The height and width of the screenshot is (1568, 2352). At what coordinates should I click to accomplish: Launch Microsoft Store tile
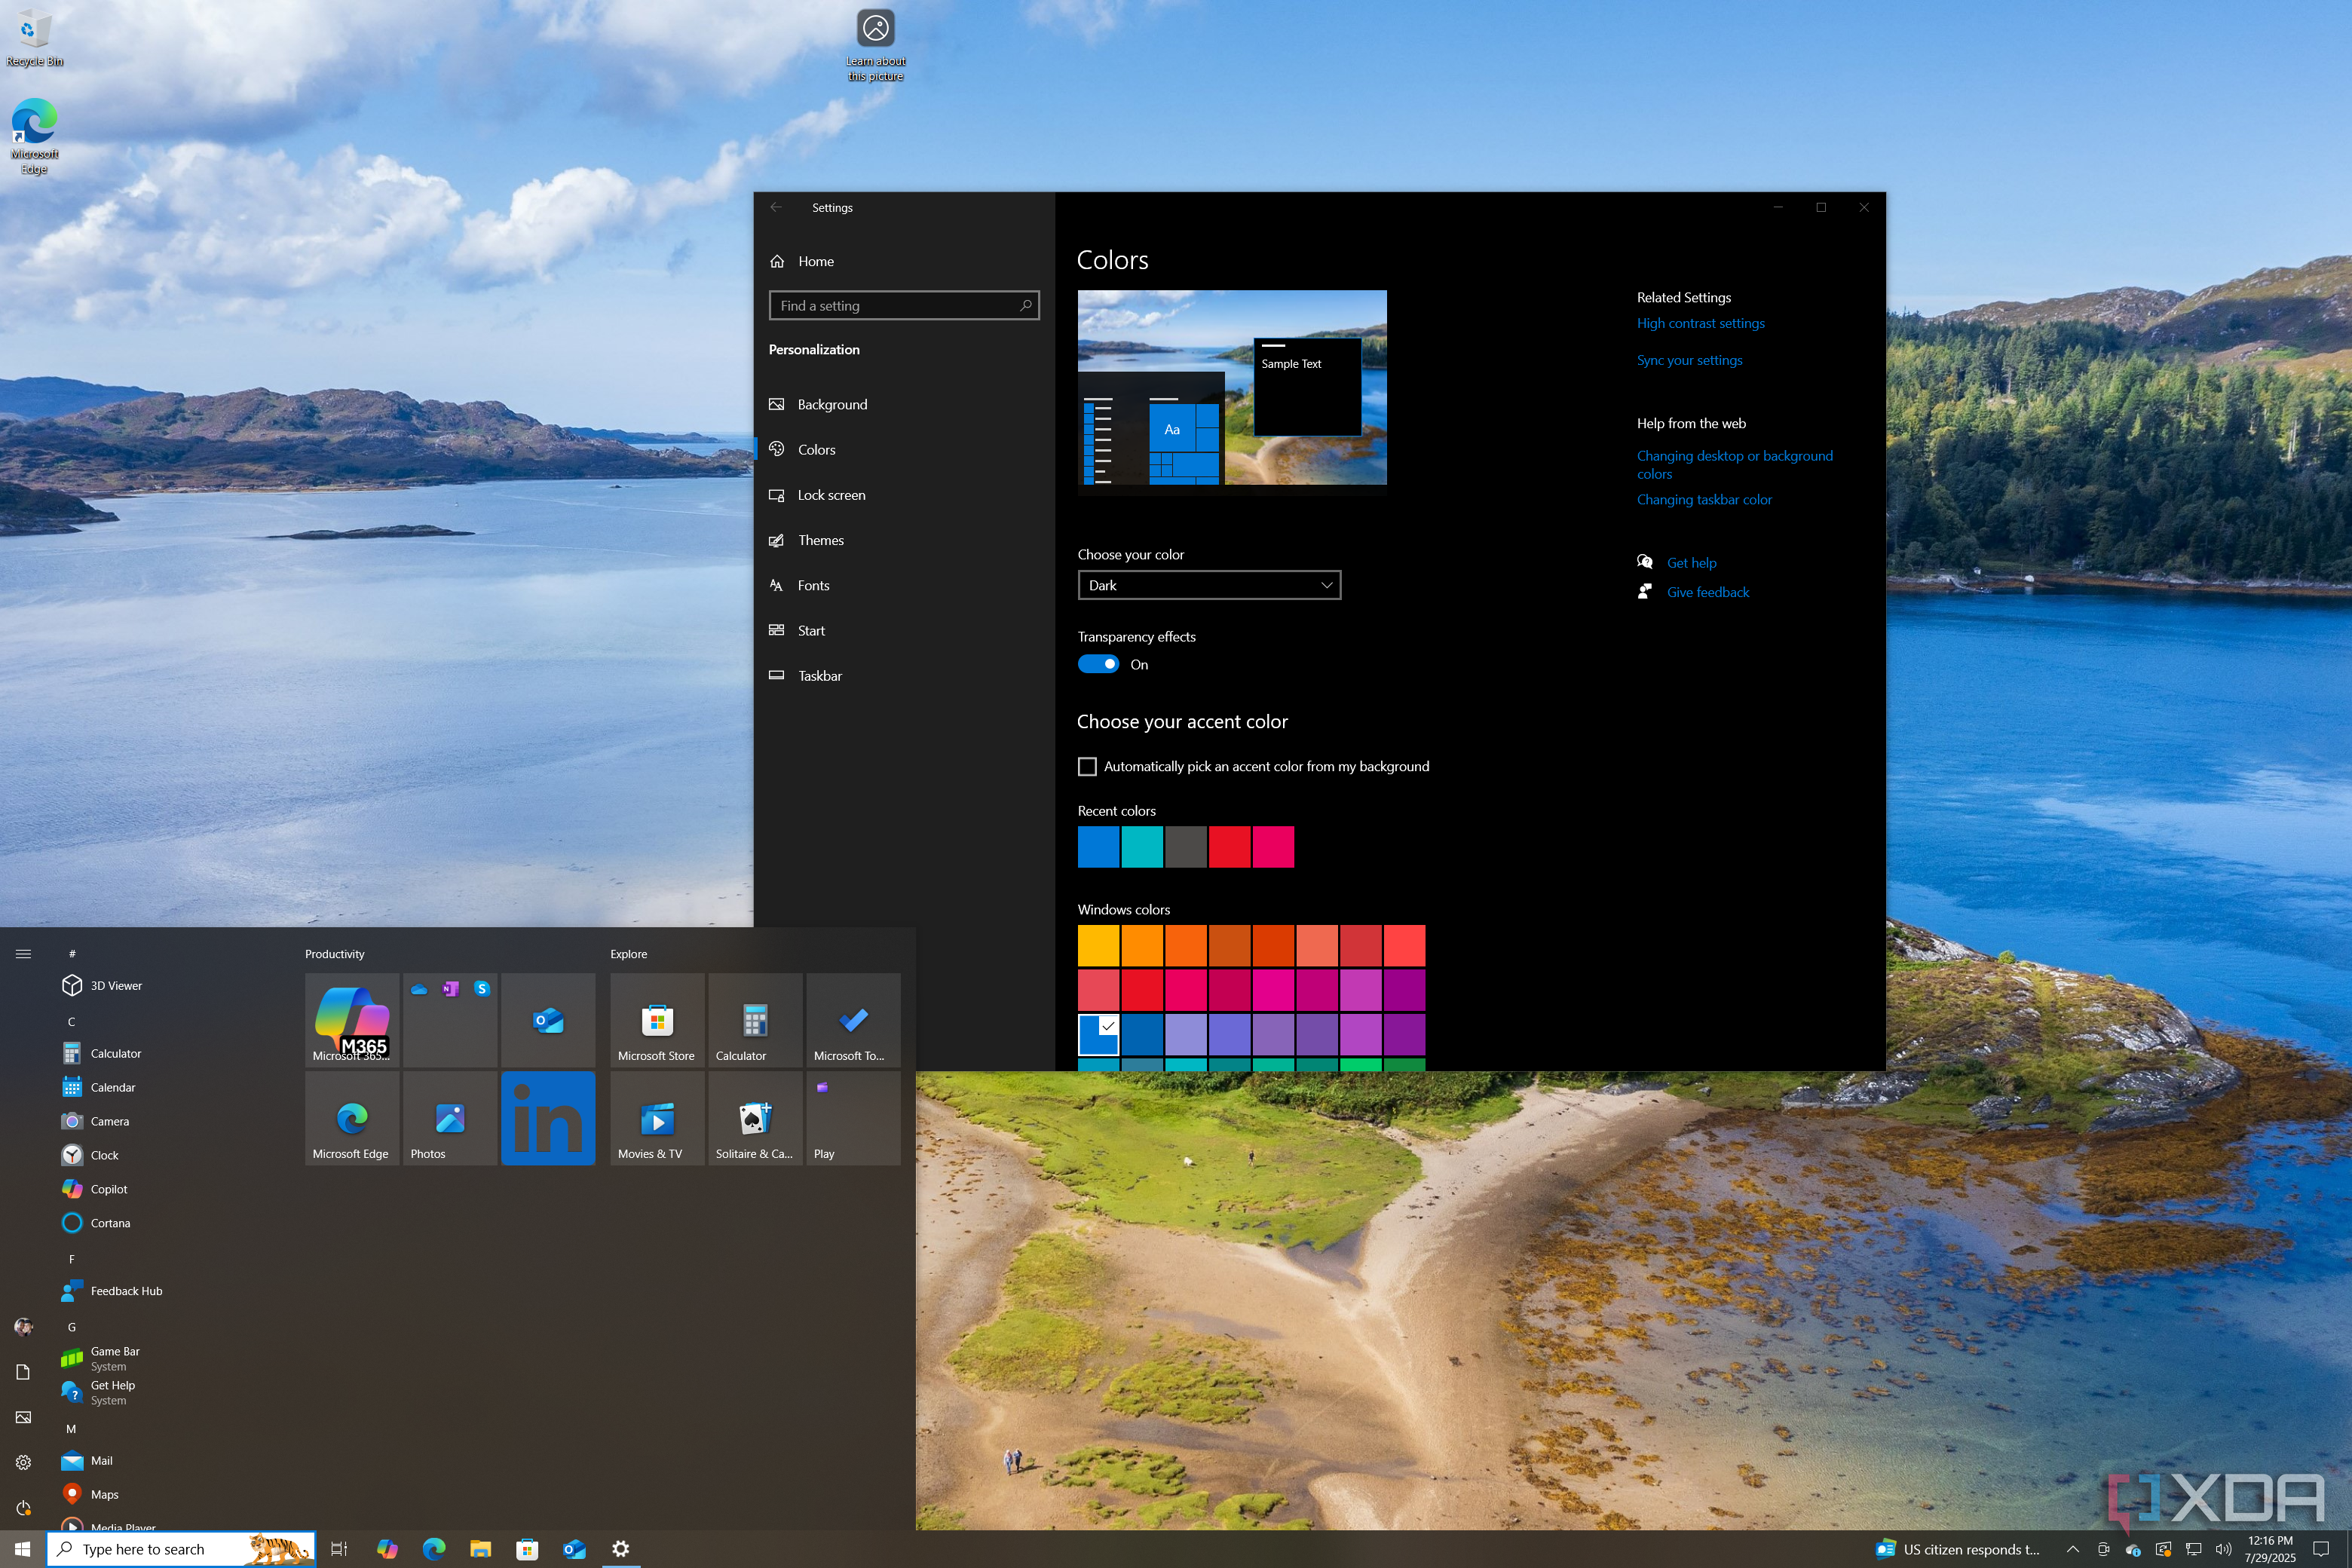pyautogui.click(x=656, y=1020)
